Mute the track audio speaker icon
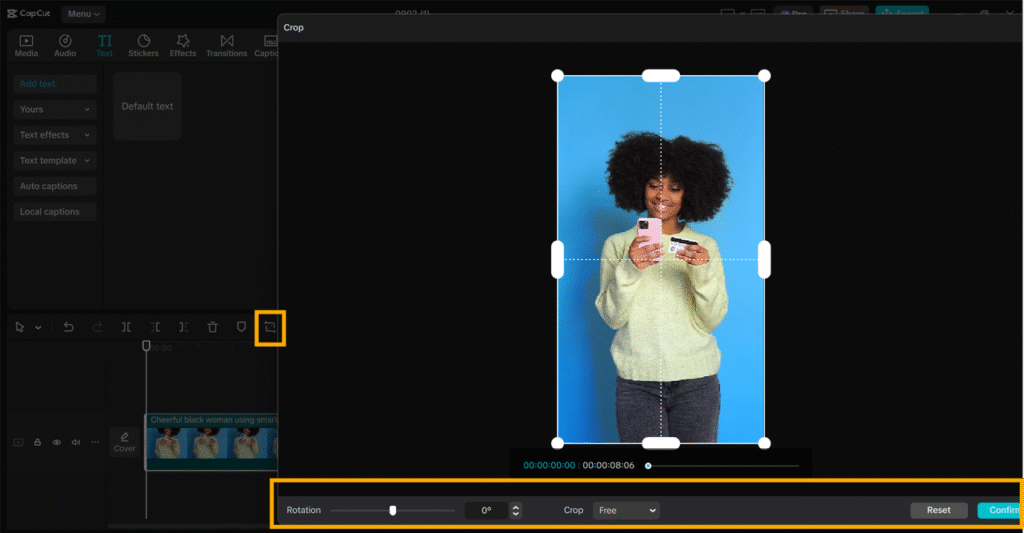 click(75, 442)
